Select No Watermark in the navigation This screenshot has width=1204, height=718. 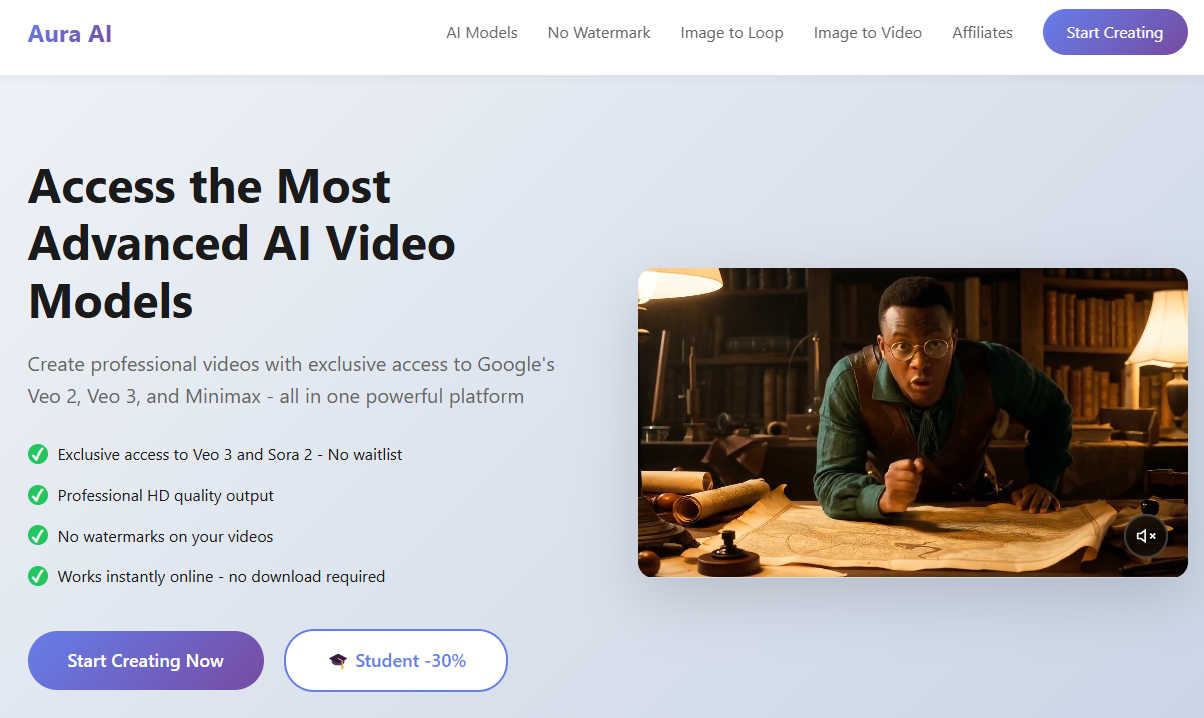[598, 32]
